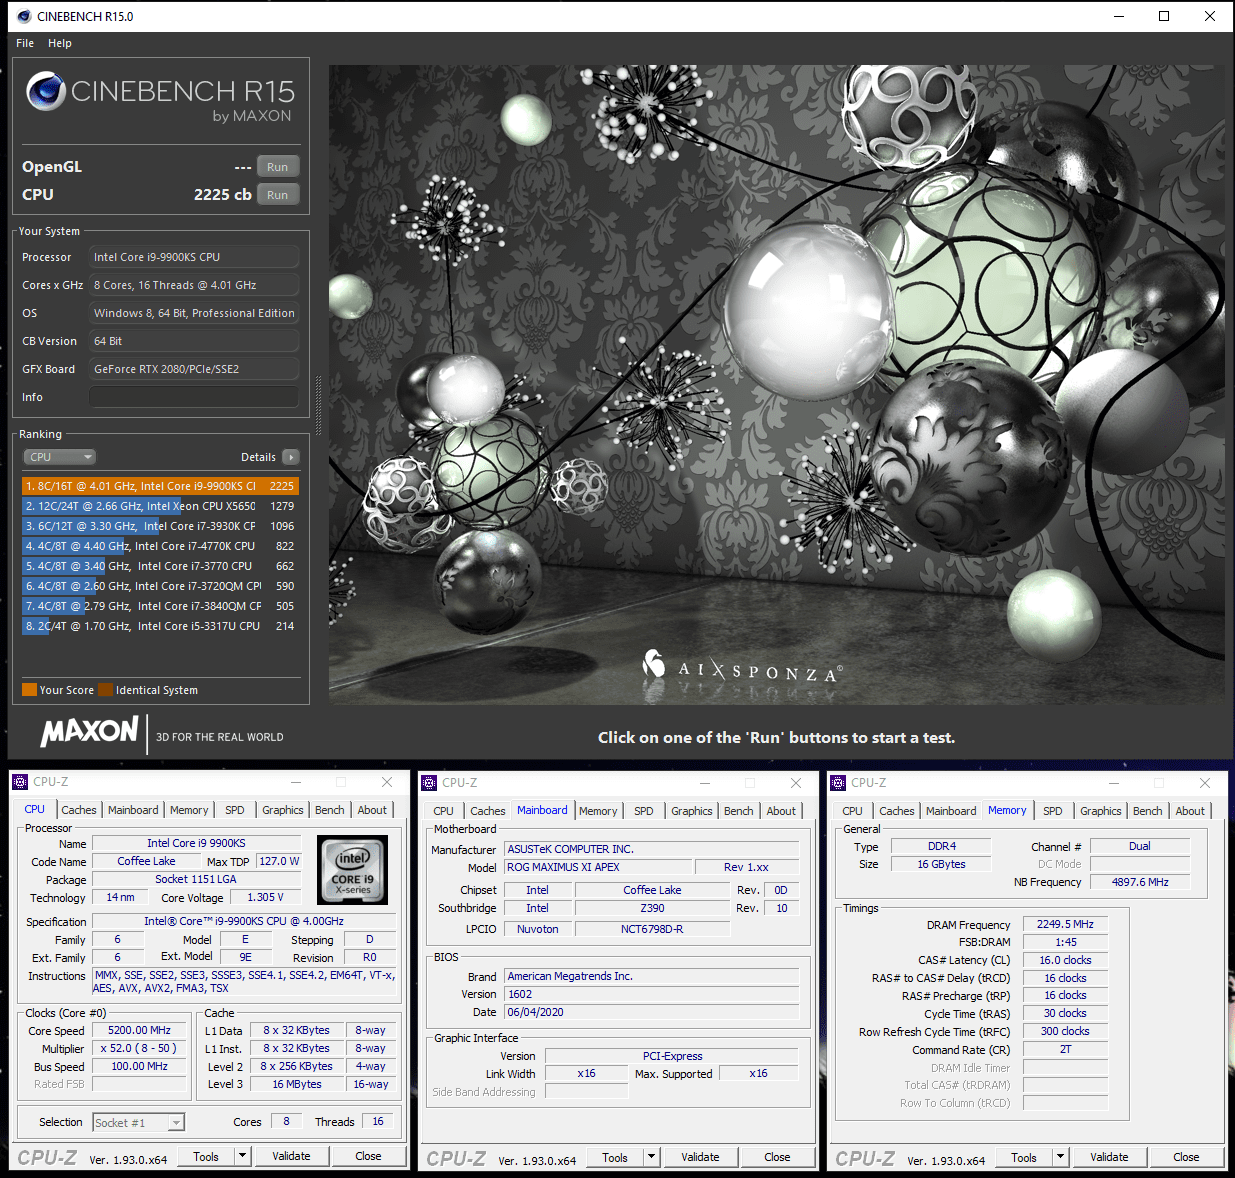Click Validate in Memory CPU-Z window
1235x1178 pixels.
click(1109, 1157)
